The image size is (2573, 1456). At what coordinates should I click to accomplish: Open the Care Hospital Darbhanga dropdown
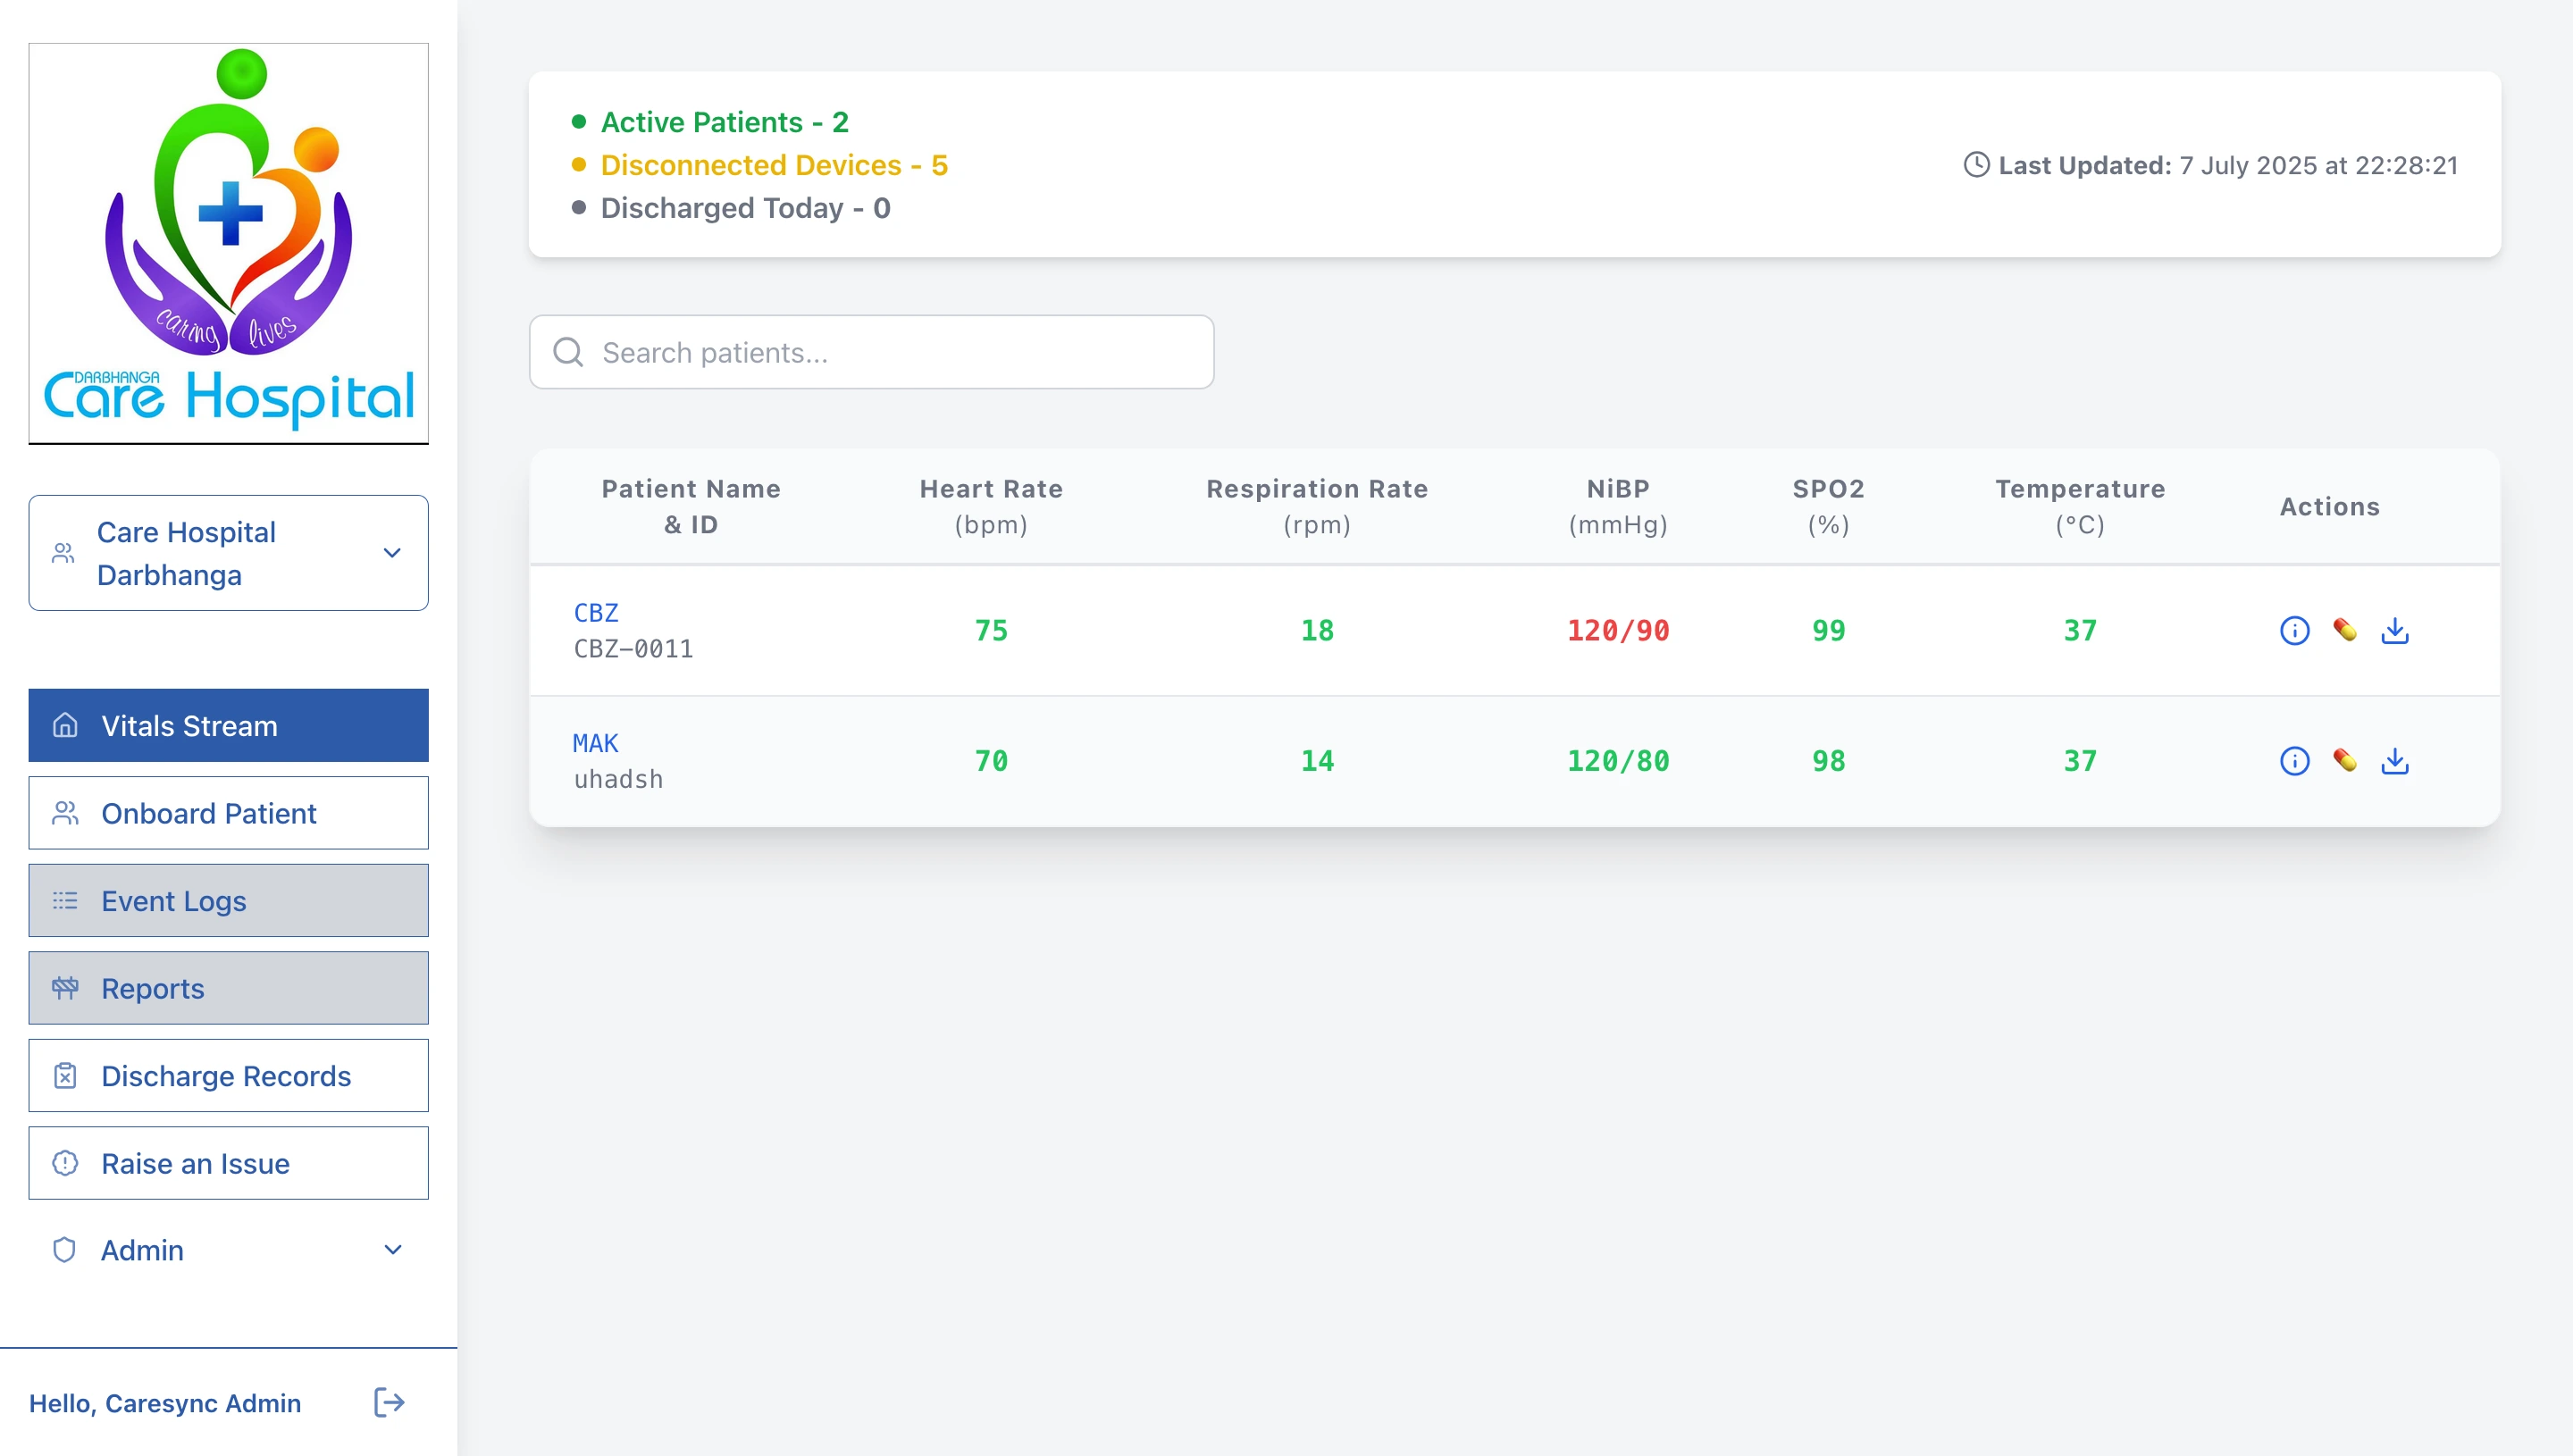pyautogui.click(x=229, y=553)
